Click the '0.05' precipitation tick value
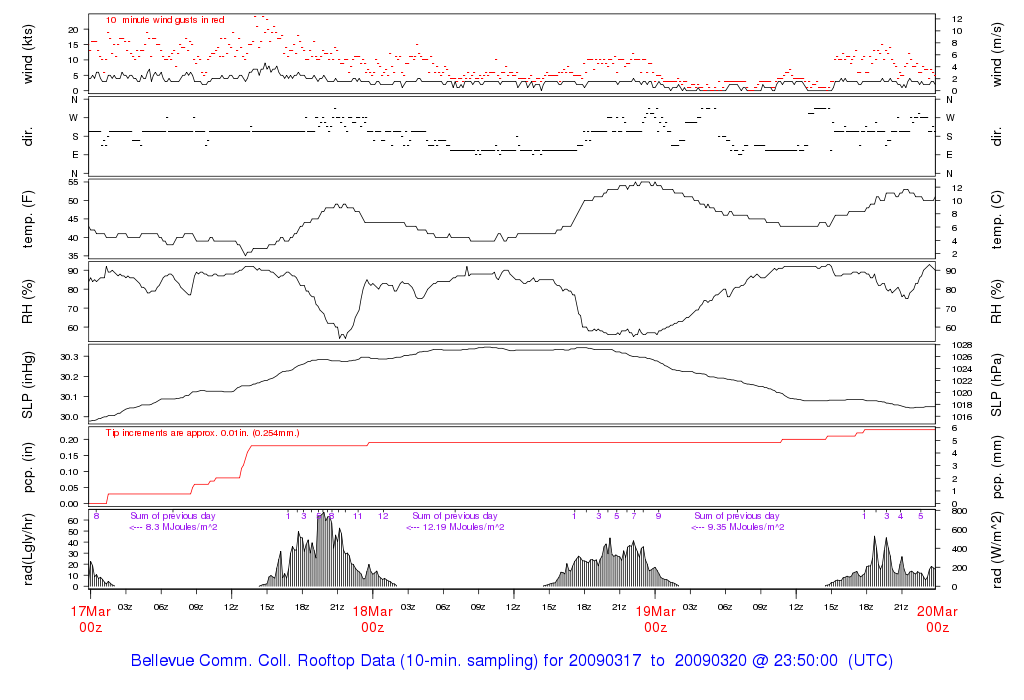The height and width of the screenshot is (700, 1024). (69, 488)
